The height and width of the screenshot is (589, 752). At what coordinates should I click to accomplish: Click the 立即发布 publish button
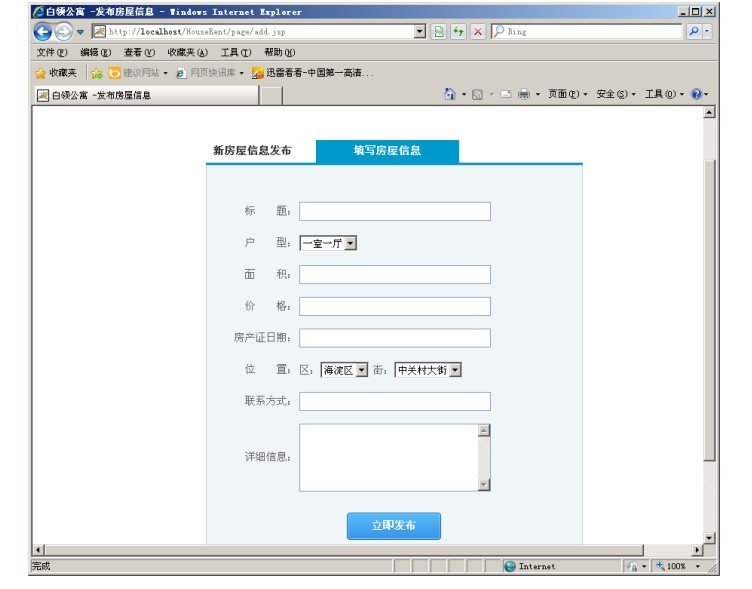(x=394, y=526)
